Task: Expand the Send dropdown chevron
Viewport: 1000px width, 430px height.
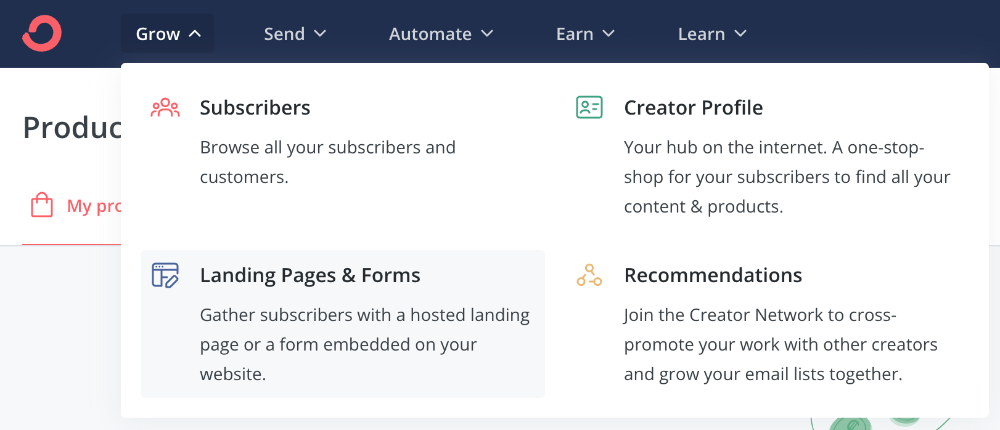Action: point(321,34)
